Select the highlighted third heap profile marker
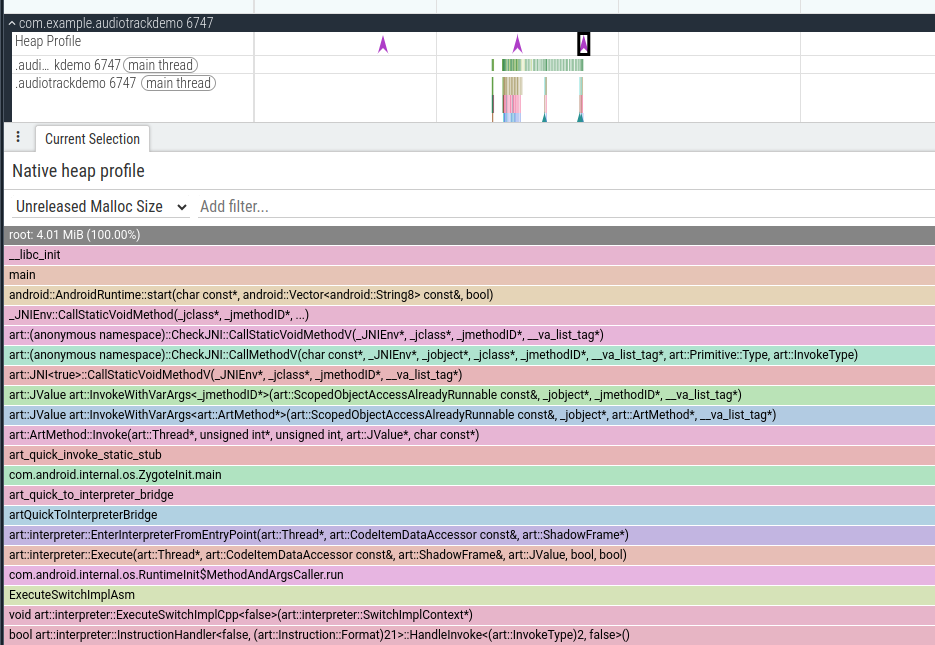This screenshot has width=935, height=645. [584, 44]
